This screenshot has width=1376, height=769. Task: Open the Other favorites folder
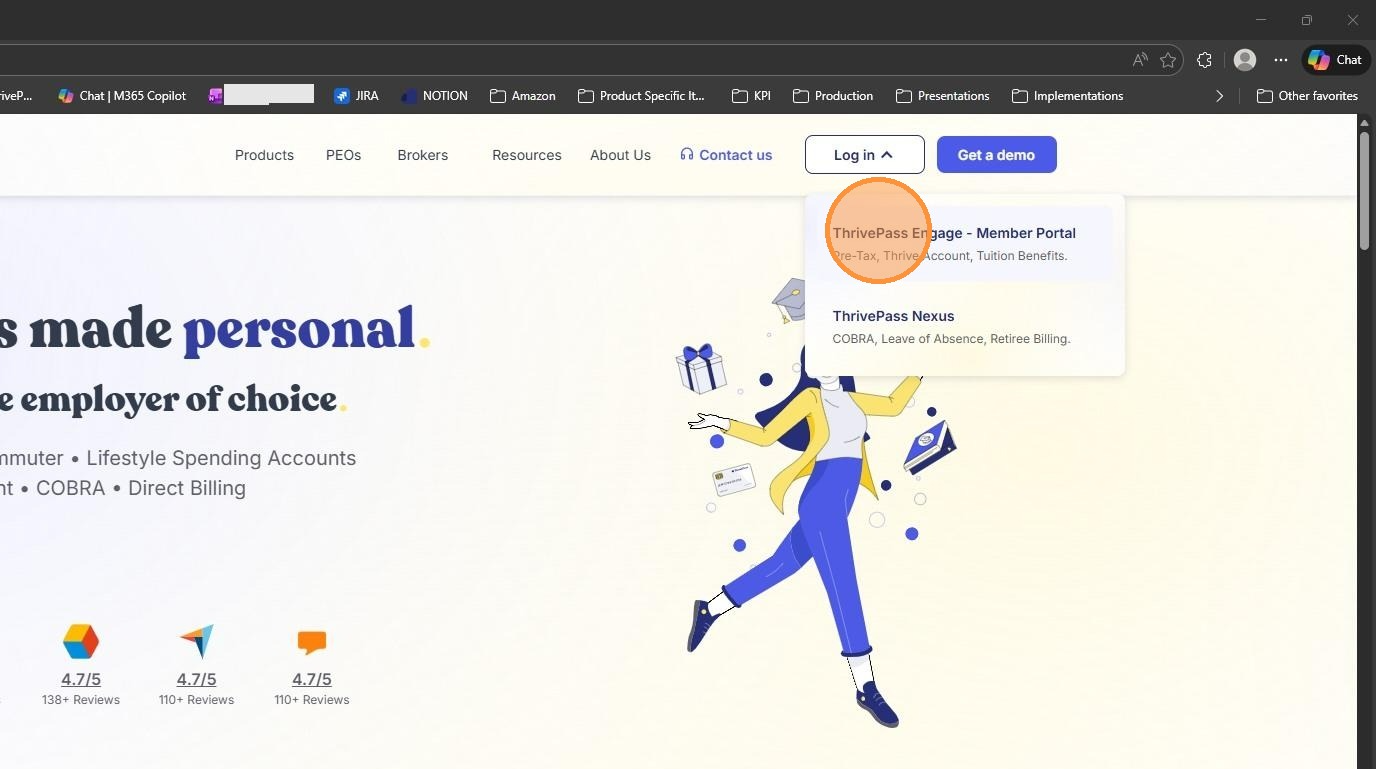click(x=1307, y=96)
